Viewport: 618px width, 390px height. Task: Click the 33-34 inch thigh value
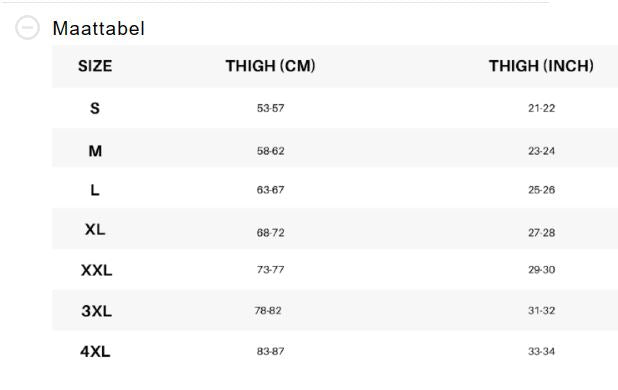pyautogui.click(x=542, y=351)
